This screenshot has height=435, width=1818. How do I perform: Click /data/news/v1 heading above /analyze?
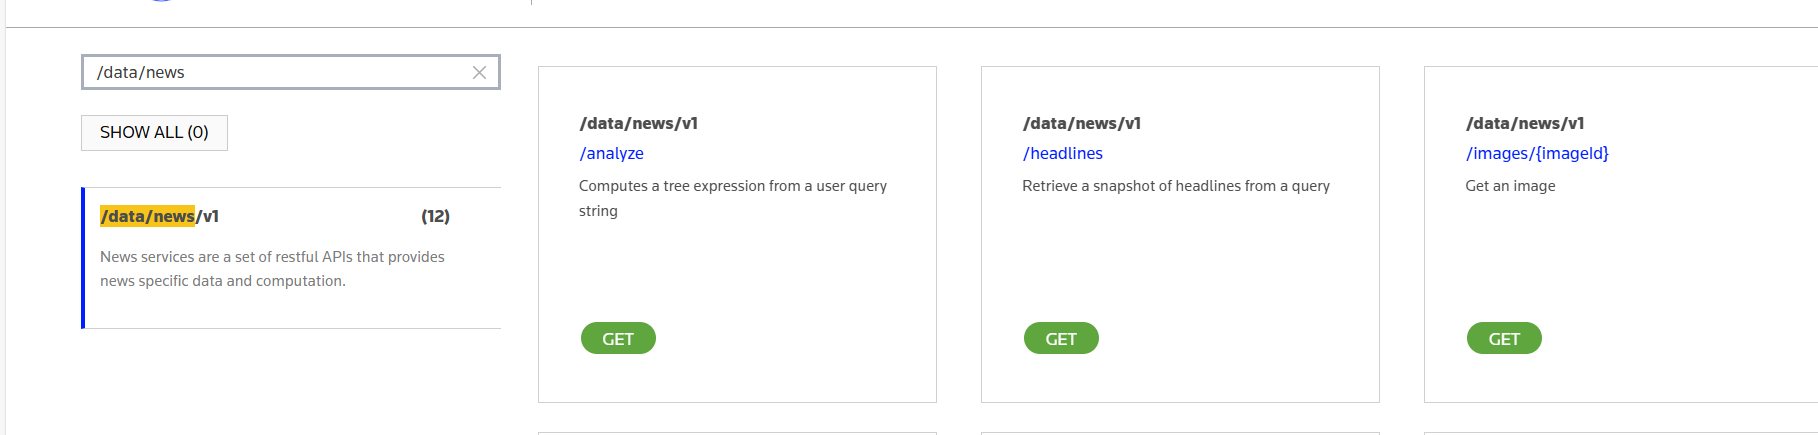point(638,123)
